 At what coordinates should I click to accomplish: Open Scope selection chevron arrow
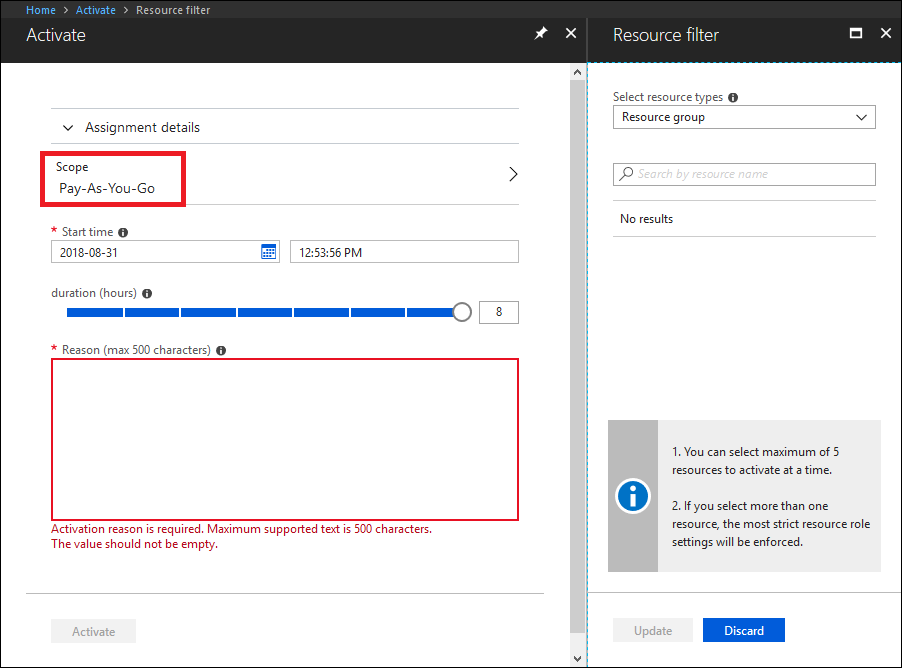513,174
